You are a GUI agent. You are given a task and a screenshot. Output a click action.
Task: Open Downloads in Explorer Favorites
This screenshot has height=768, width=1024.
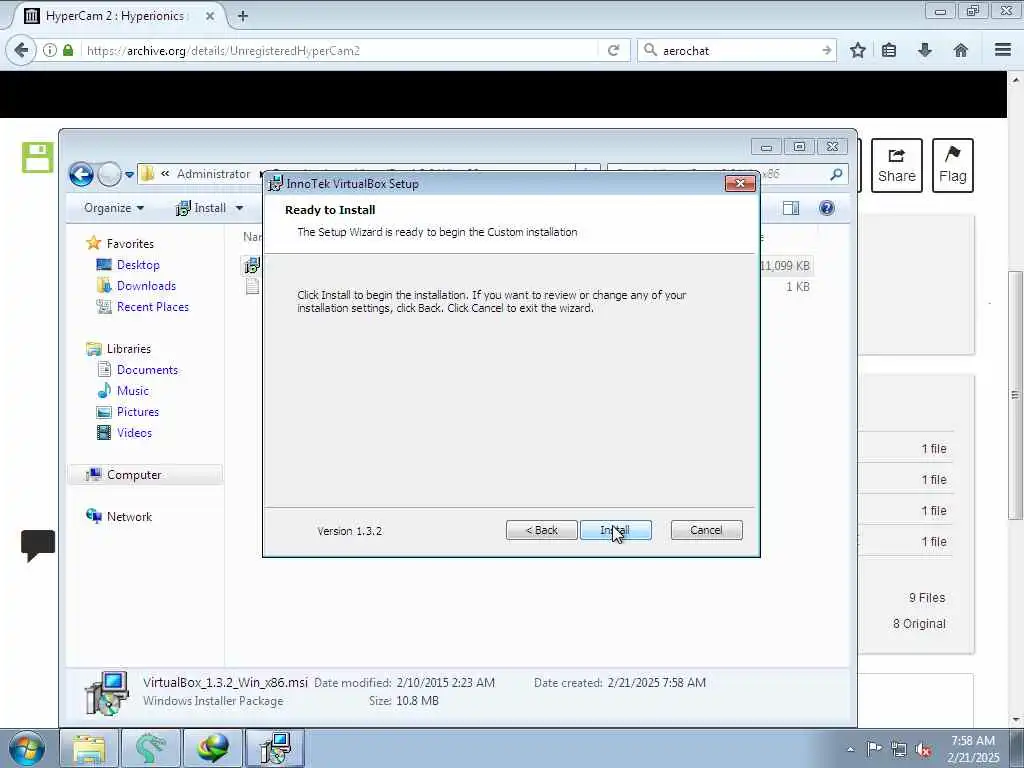click(x=146, y=285)
